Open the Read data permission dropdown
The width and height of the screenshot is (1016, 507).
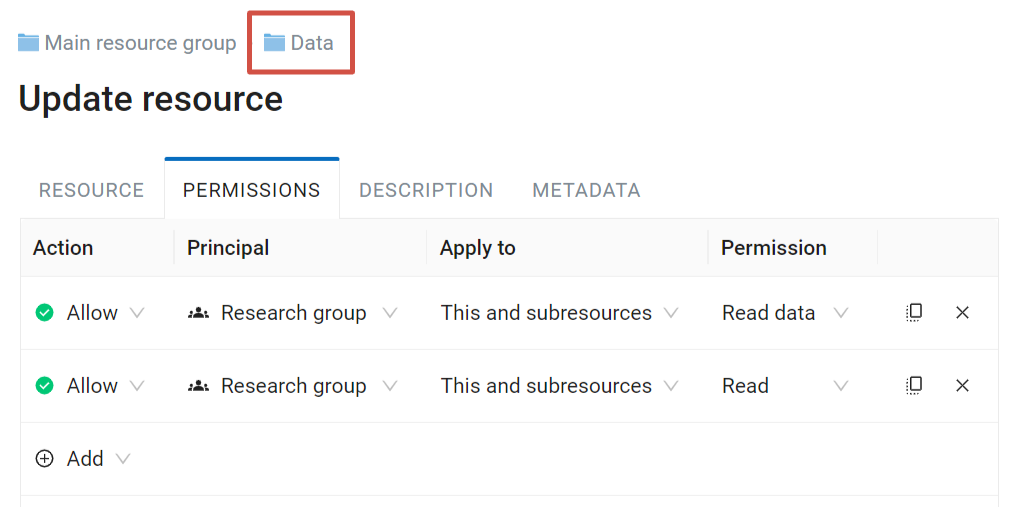[x=785, y=313]
